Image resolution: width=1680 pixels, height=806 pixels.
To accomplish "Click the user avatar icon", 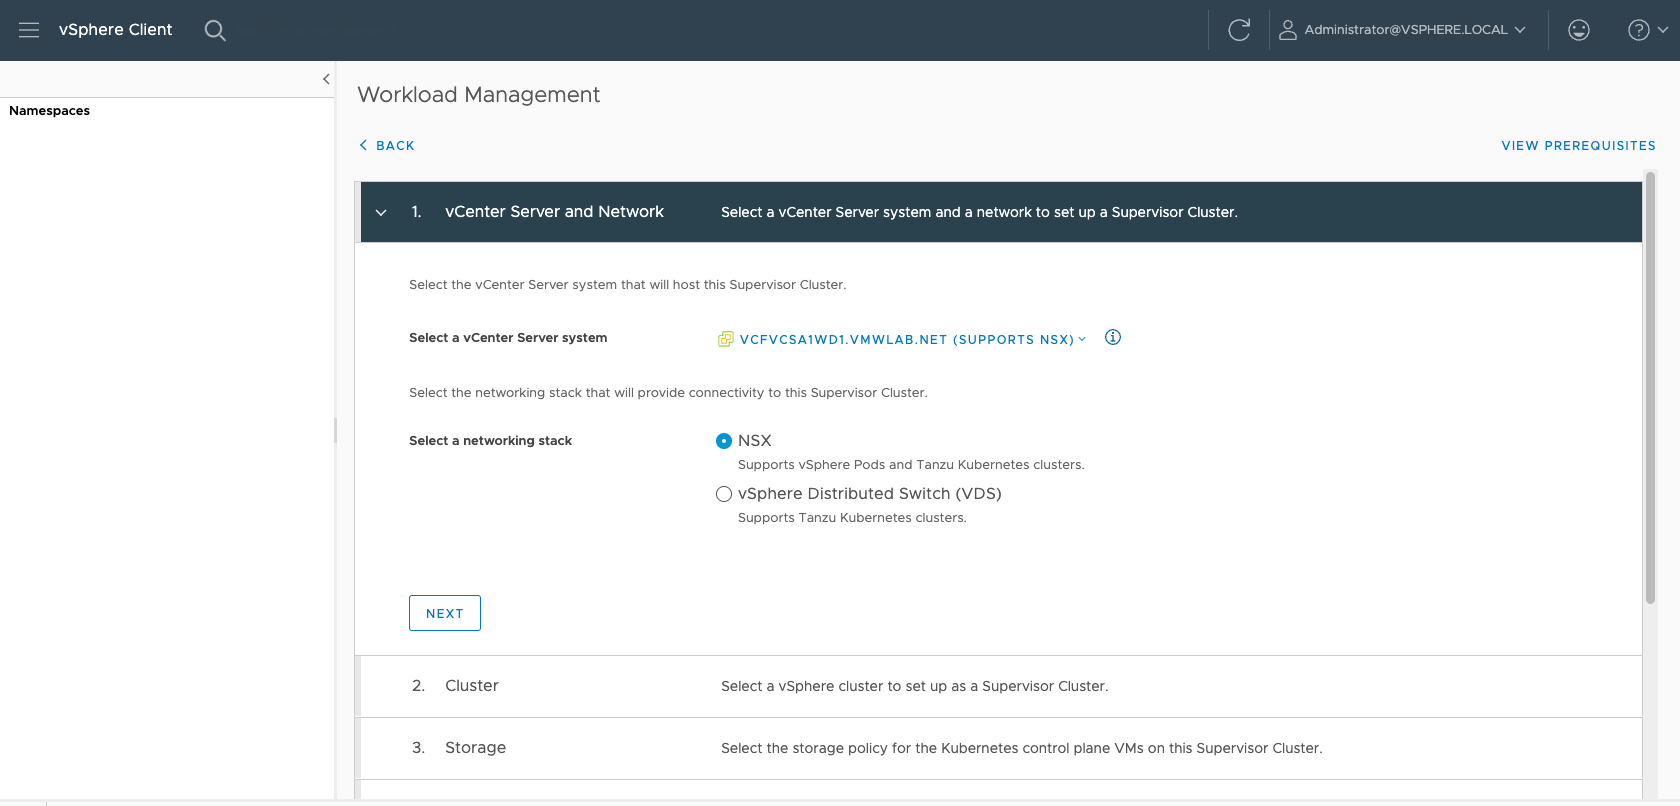I will click(x=1288, y=30).
